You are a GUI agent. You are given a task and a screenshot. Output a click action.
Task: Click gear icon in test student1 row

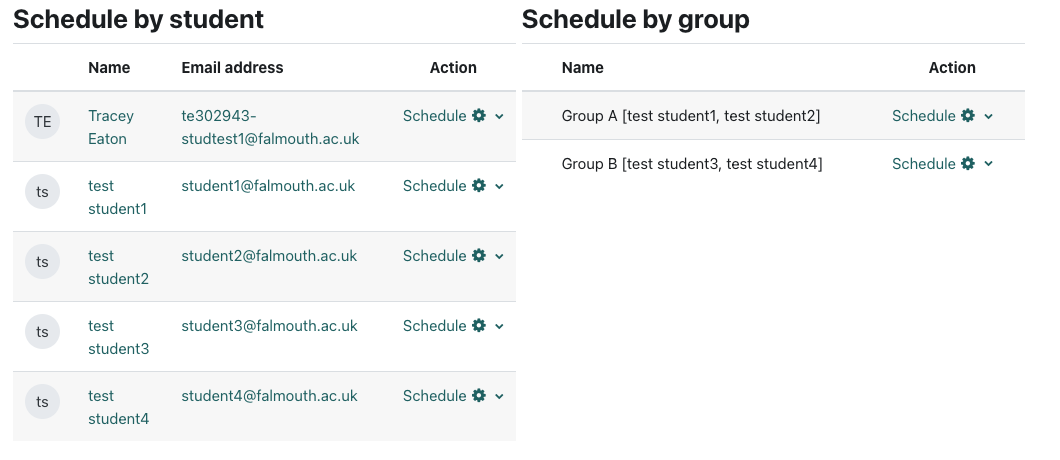pyautogui.click(x=479, y=186)
